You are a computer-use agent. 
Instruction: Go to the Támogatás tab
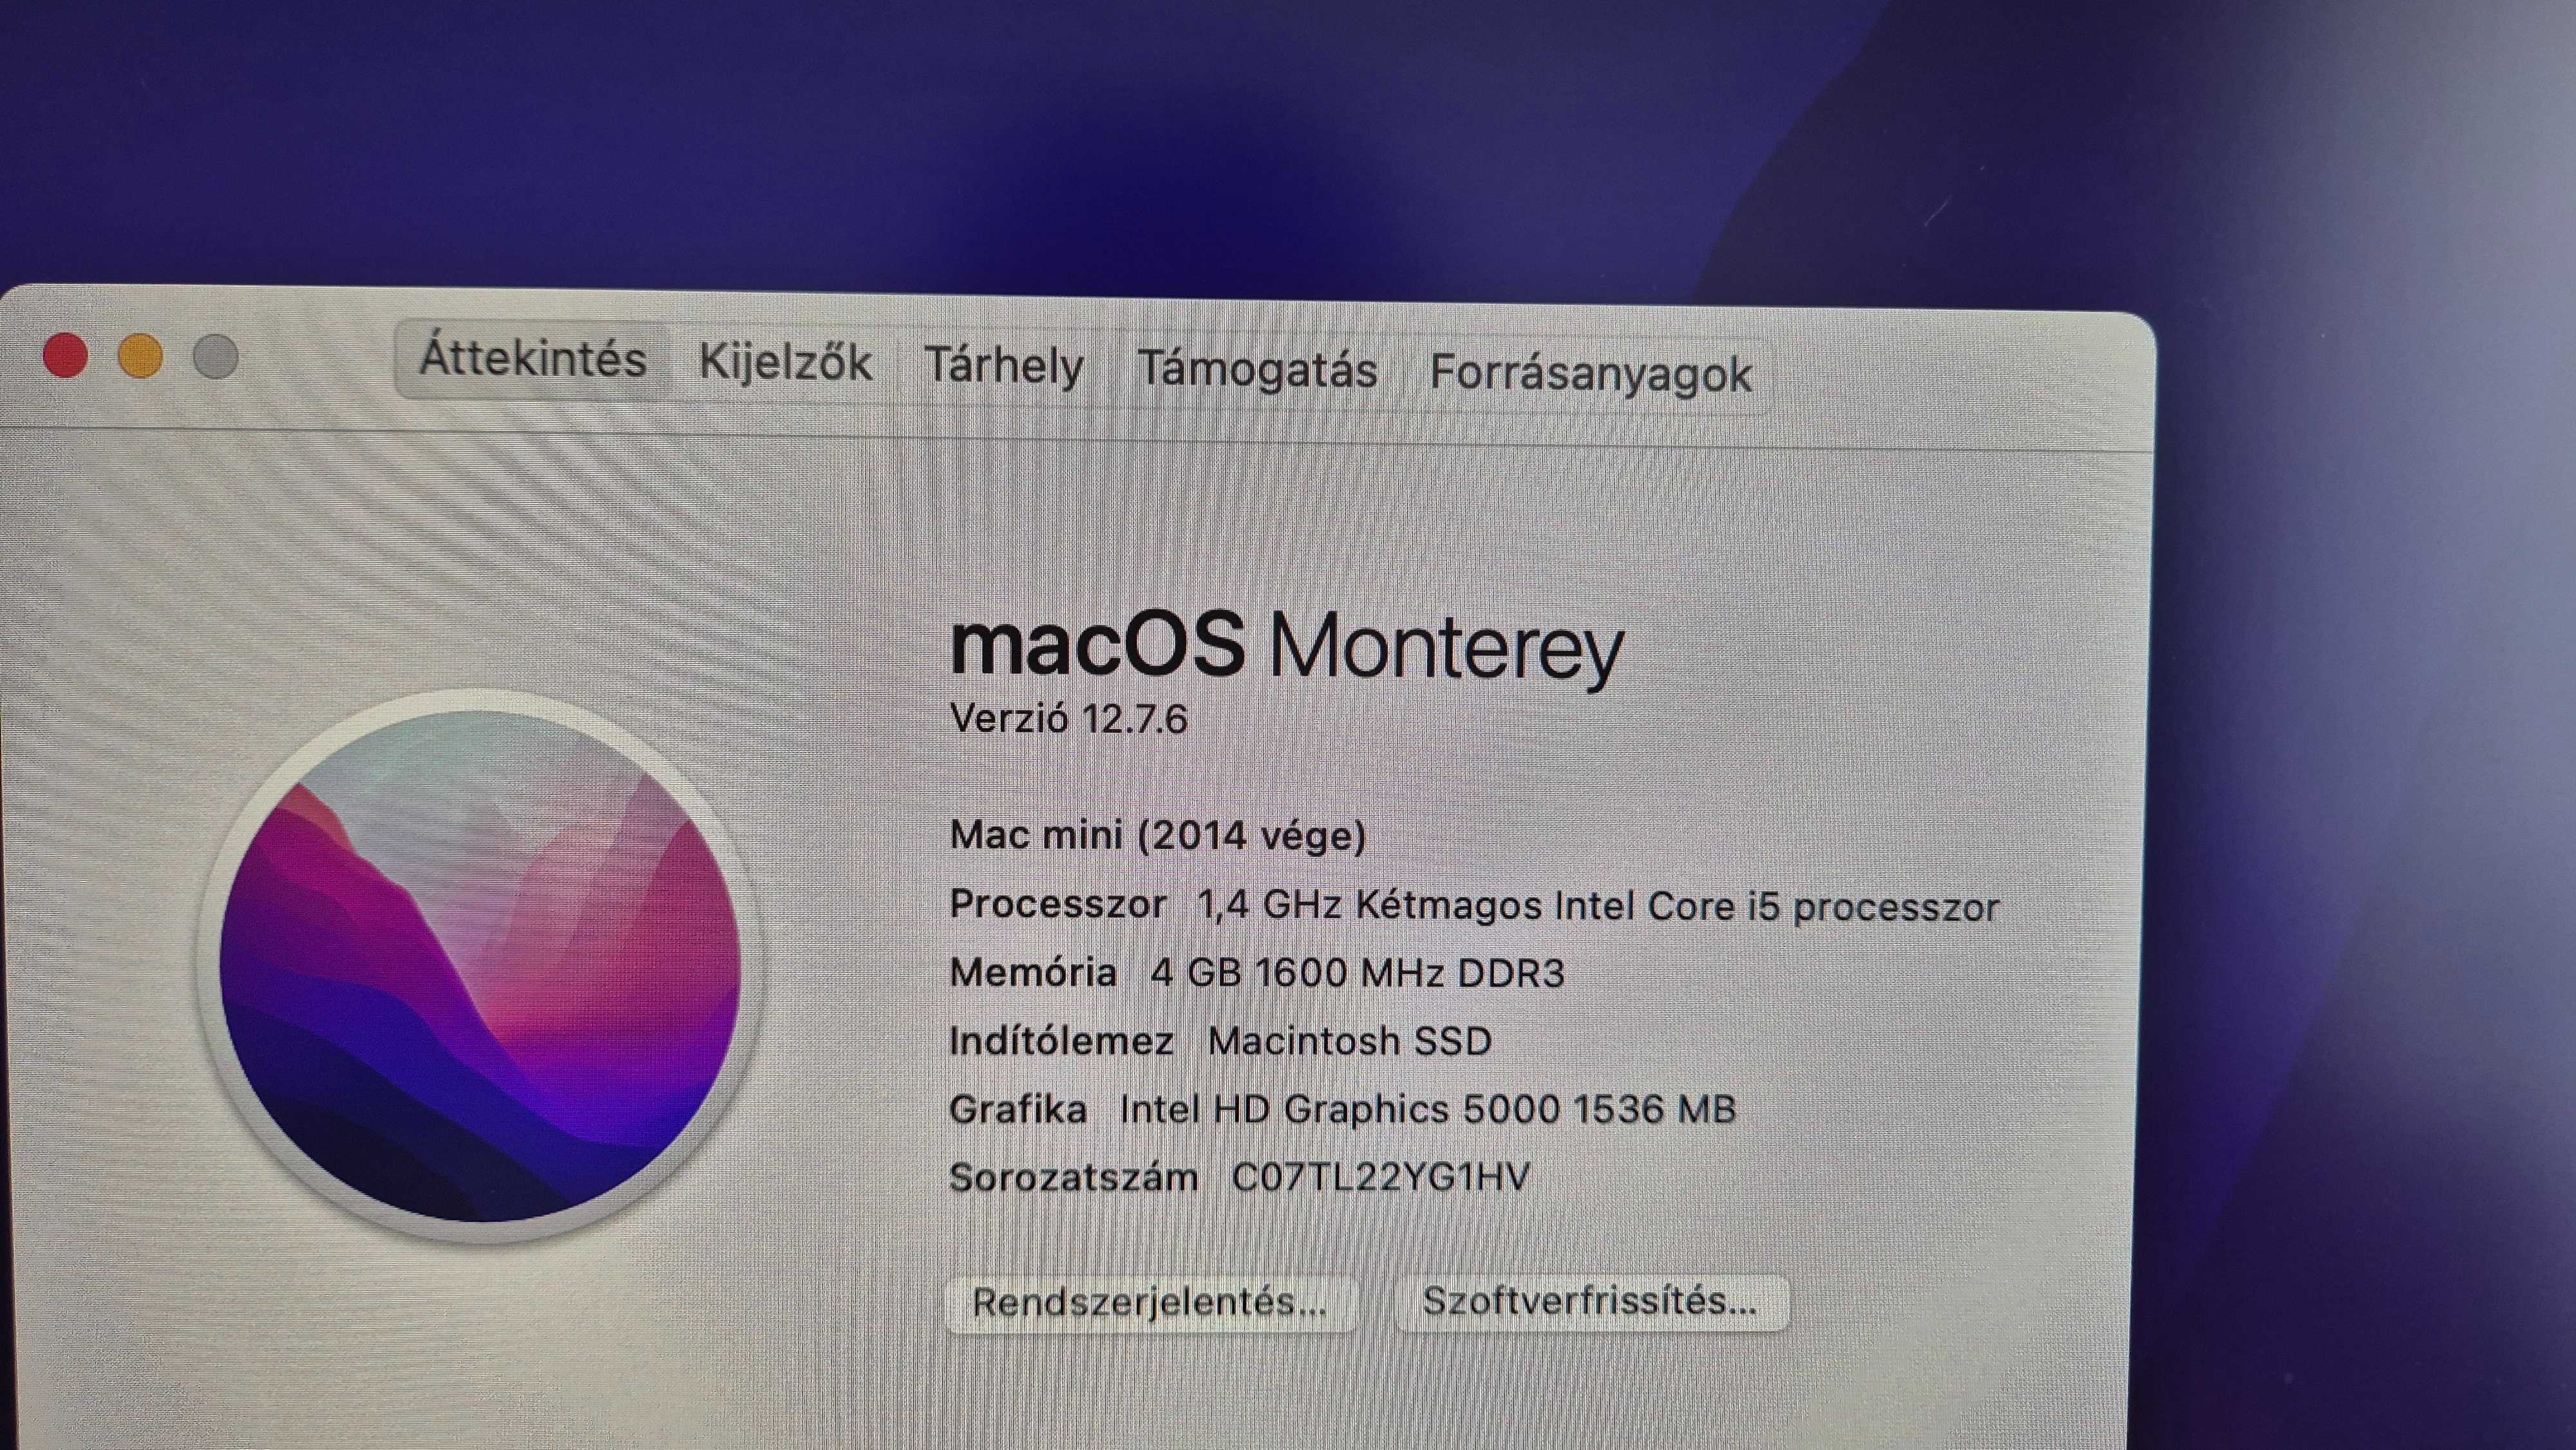point(1257,370)
